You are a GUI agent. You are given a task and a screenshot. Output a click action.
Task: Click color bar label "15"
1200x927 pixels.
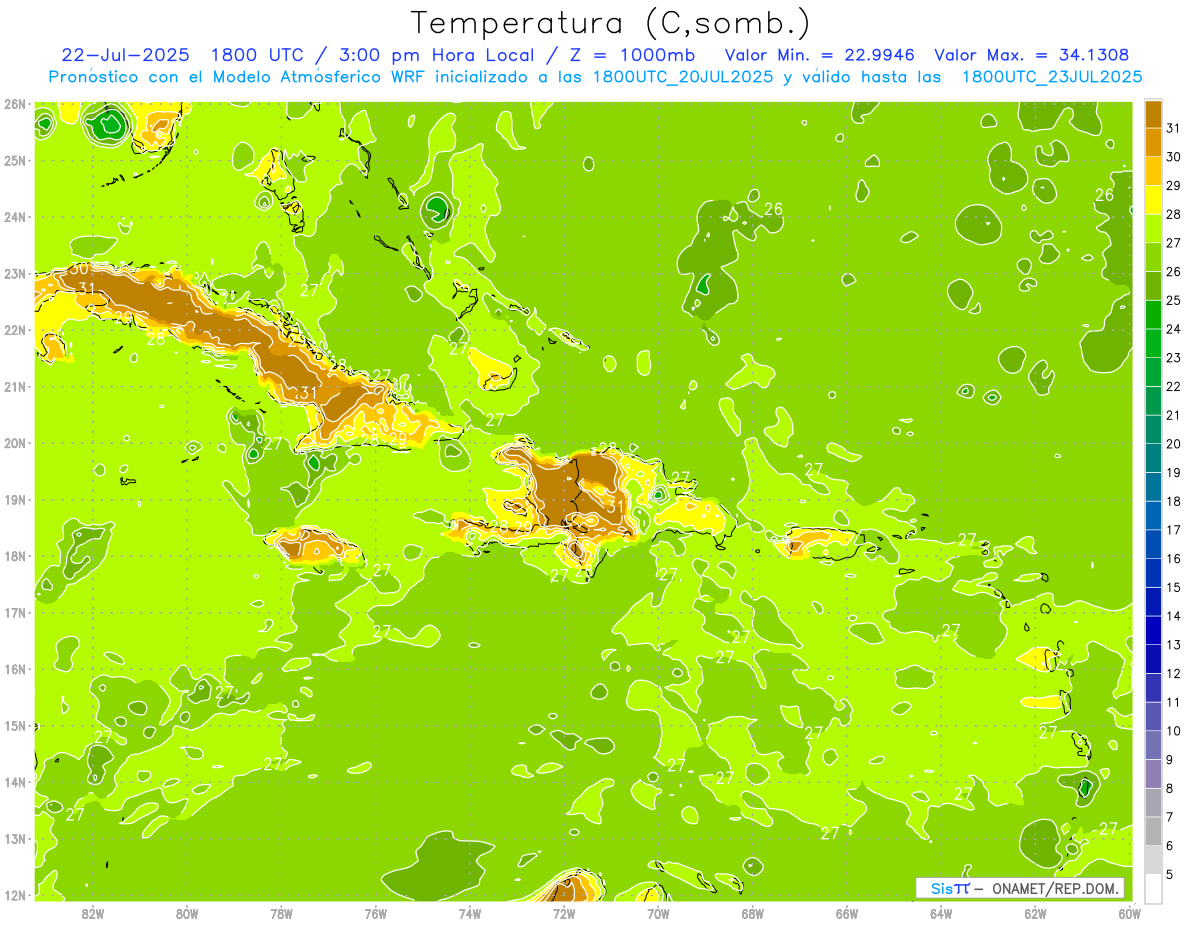[1174, 587]
